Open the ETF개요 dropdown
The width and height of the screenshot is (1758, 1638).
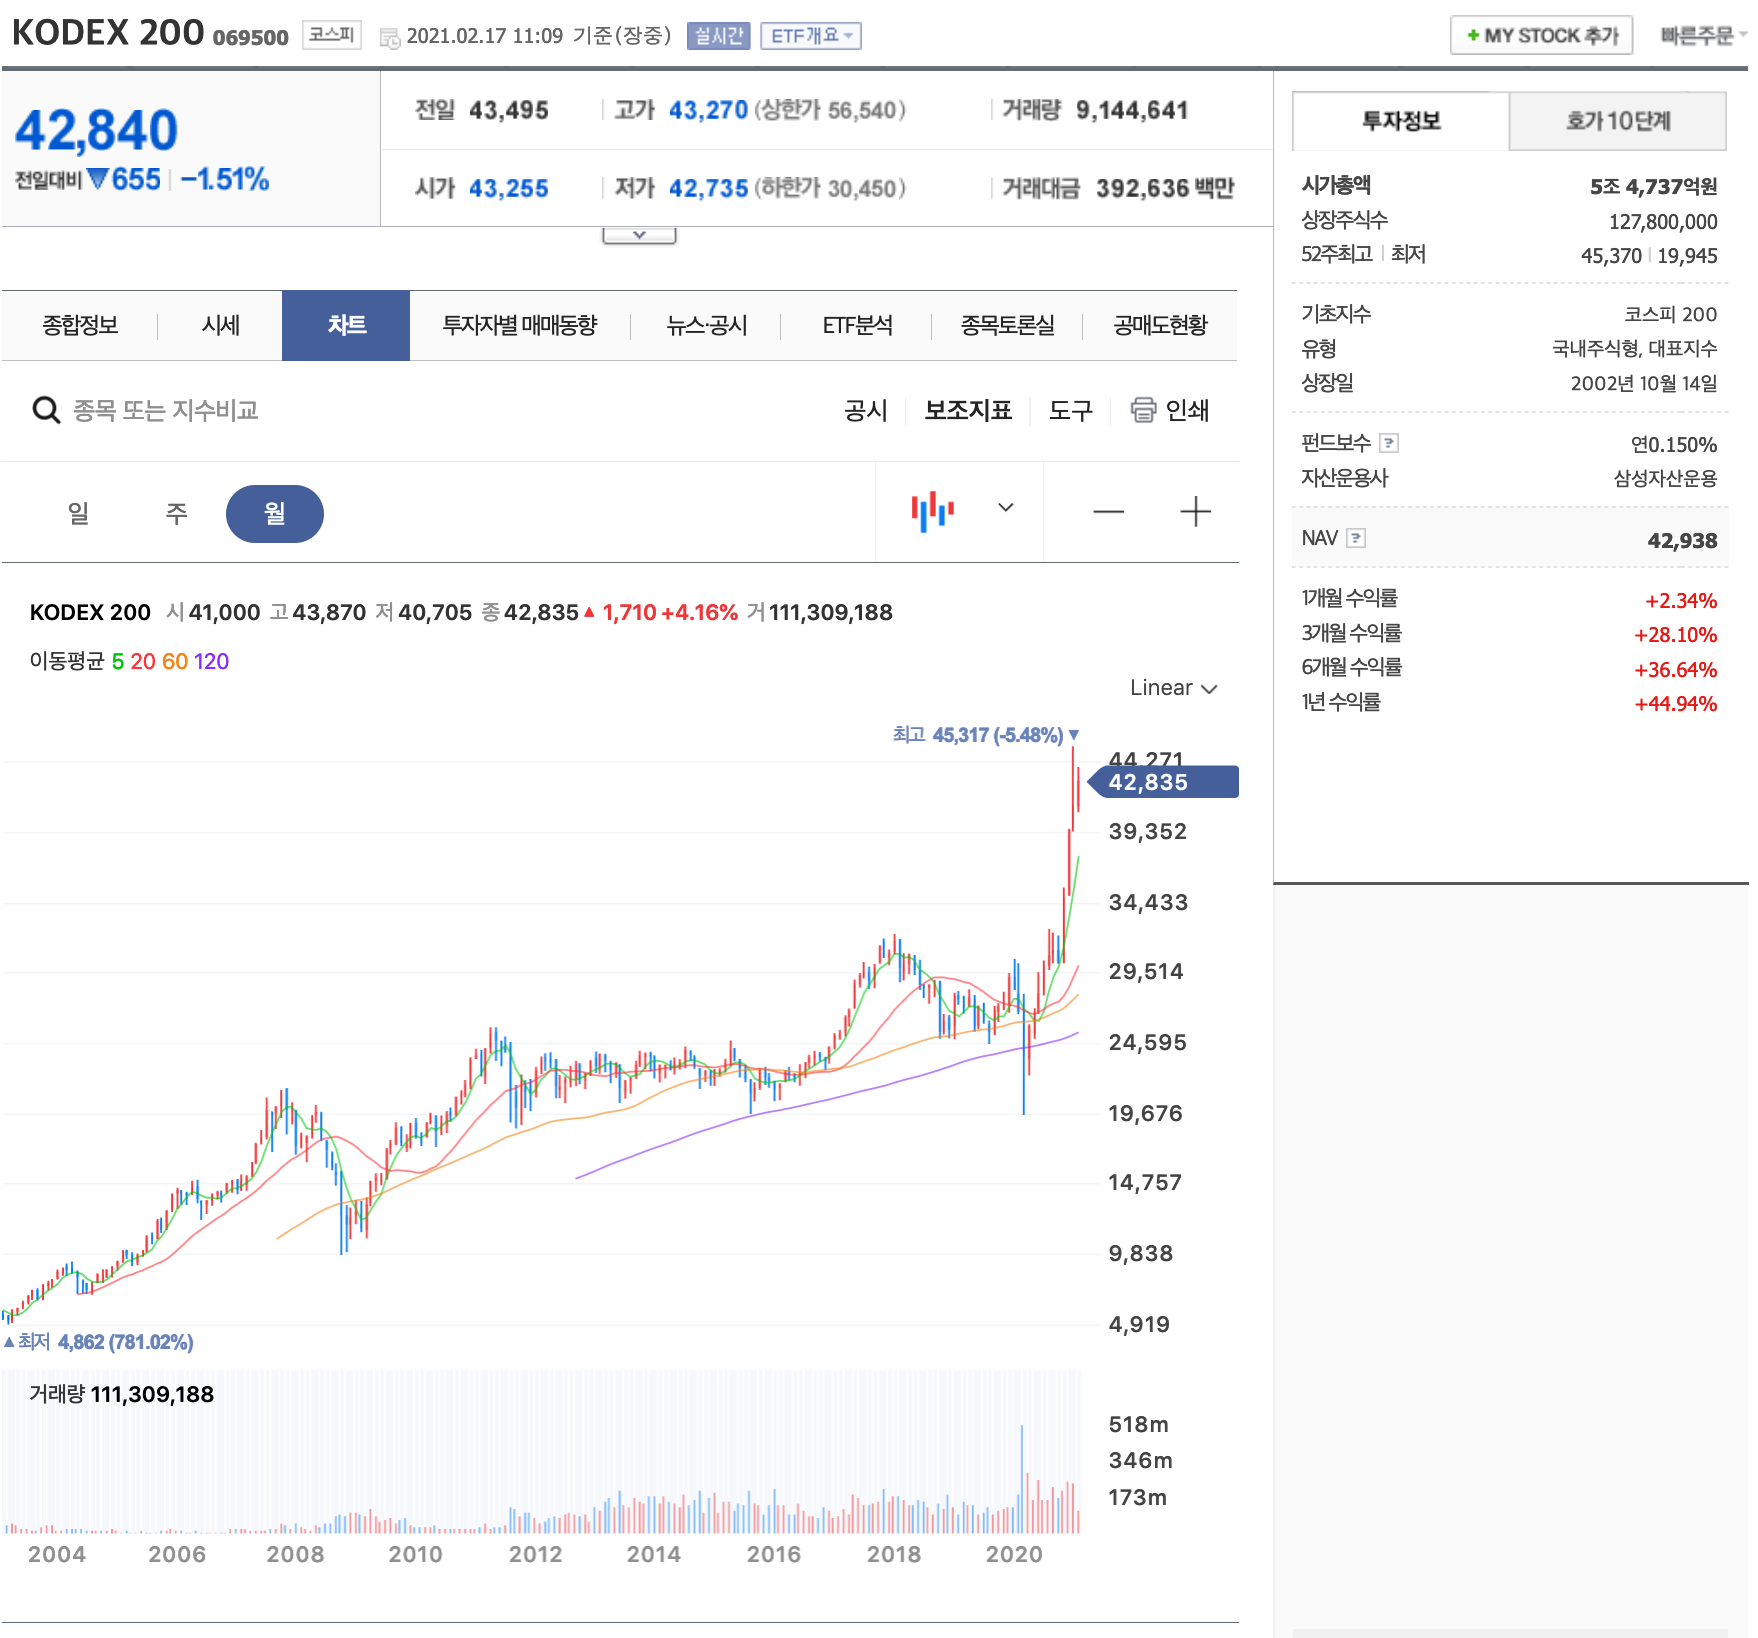click(x=811, y=36)
